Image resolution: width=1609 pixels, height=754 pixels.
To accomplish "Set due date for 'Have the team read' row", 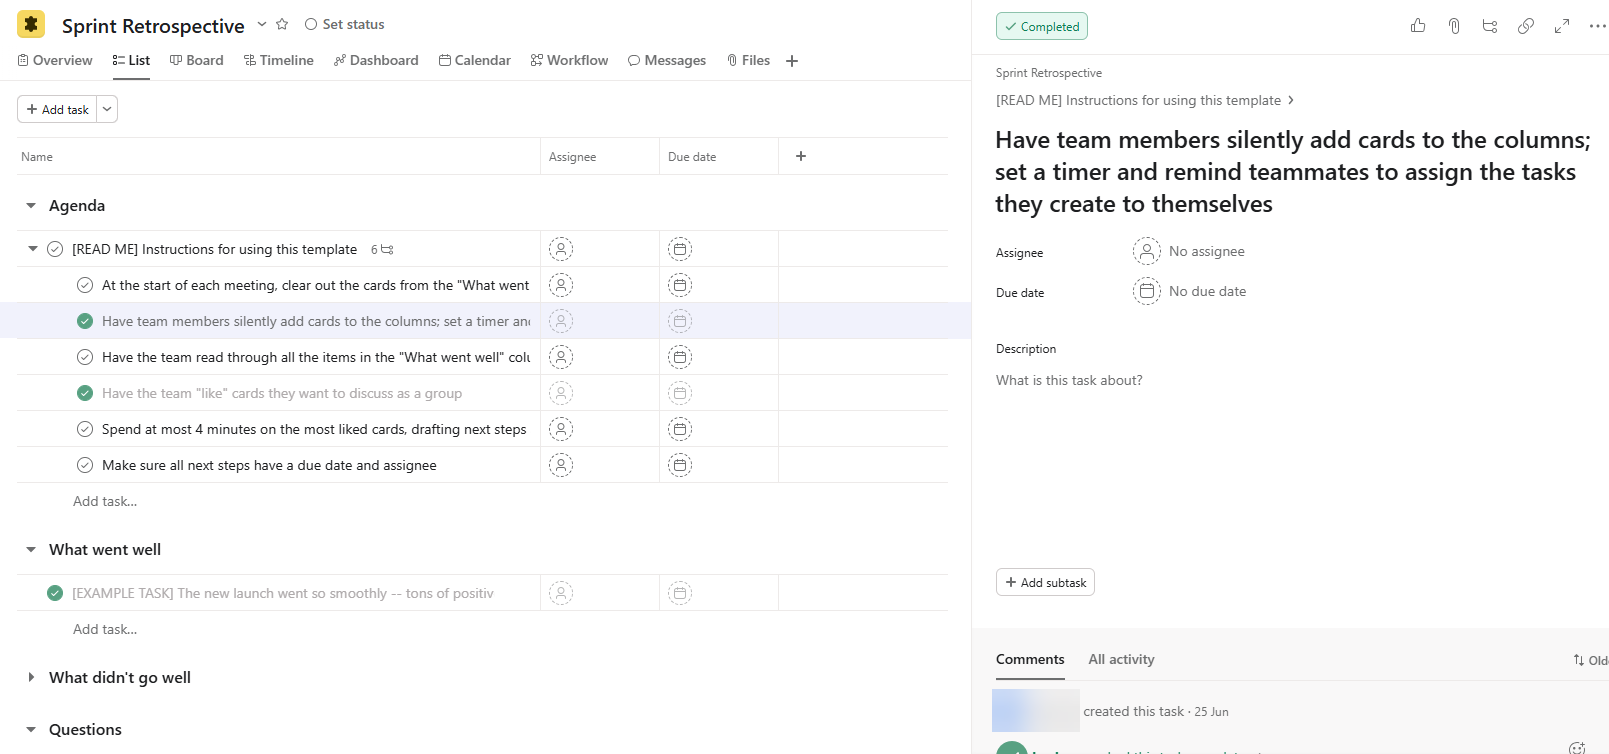I will pyautogui.click(x=680, y=357).
